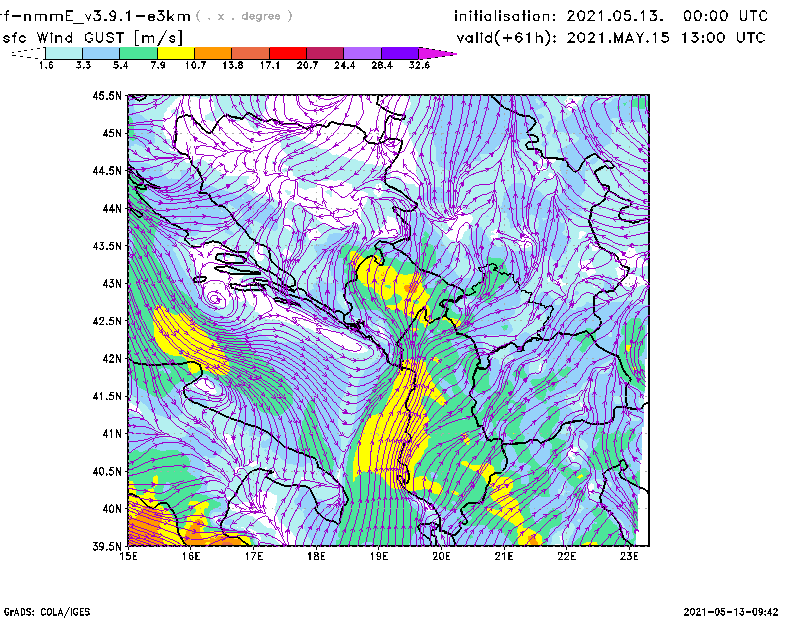Click the 19E longitude label
Viewport: 800px width, 618px height.
(379, 556)
